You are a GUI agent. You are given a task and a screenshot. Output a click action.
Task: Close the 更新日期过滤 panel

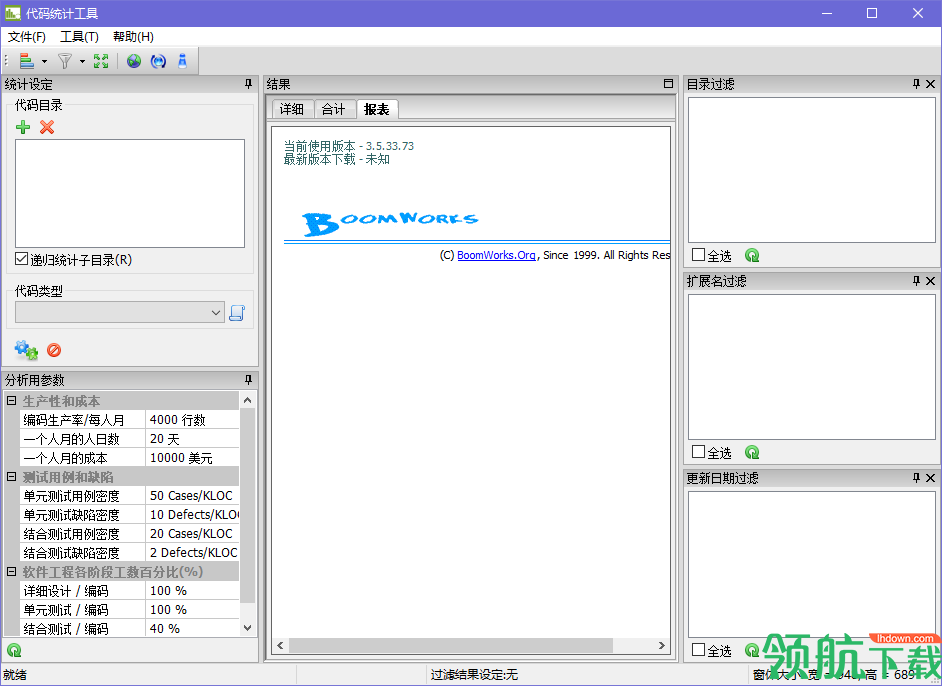pos(931,478)
